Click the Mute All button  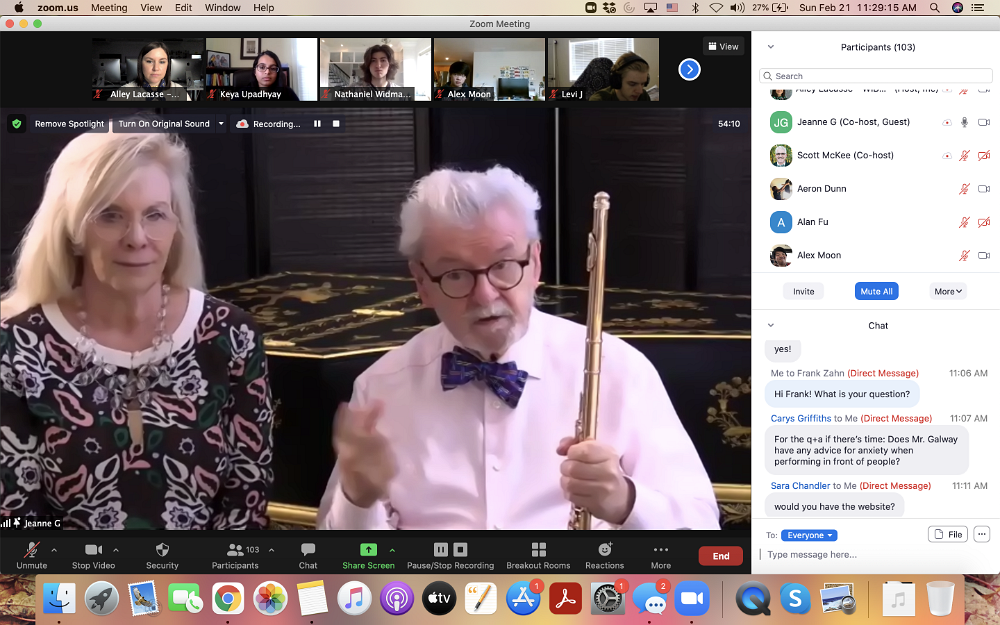[876, 291]
